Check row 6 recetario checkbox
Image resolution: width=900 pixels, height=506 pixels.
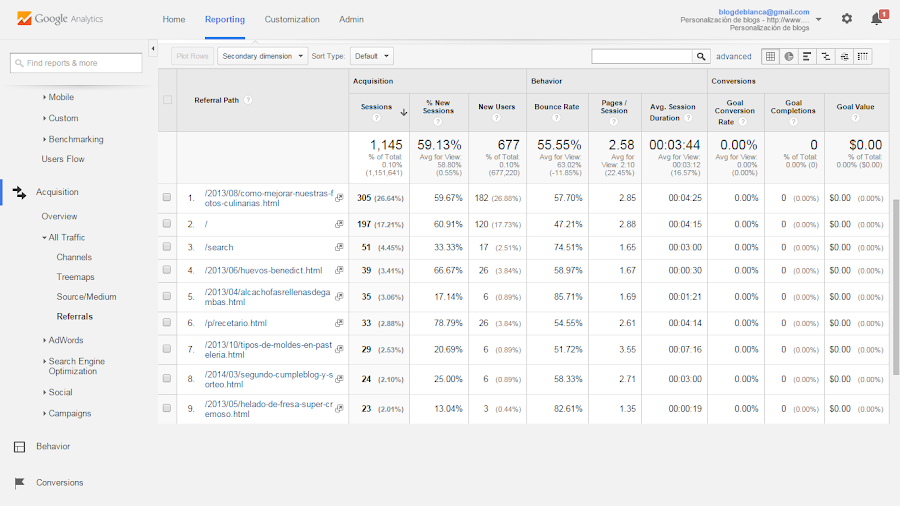click(x=167, y=322)
